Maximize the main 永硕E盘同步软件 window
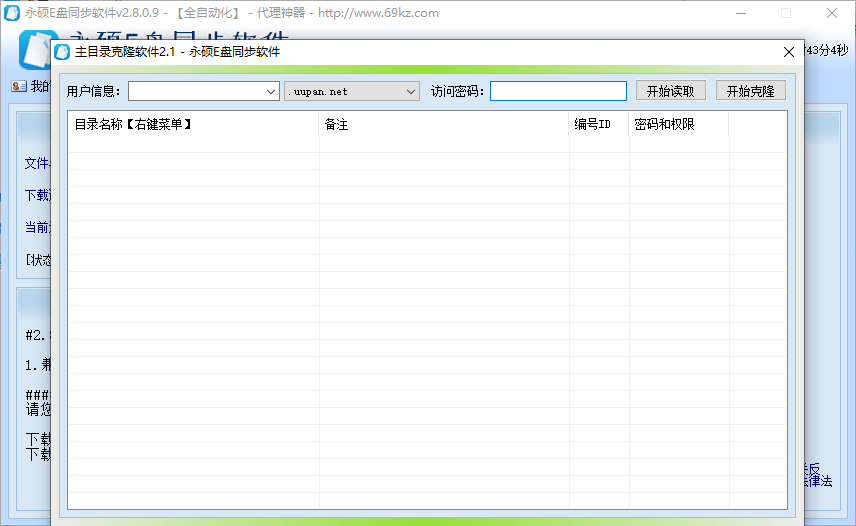 coord(785,13)
